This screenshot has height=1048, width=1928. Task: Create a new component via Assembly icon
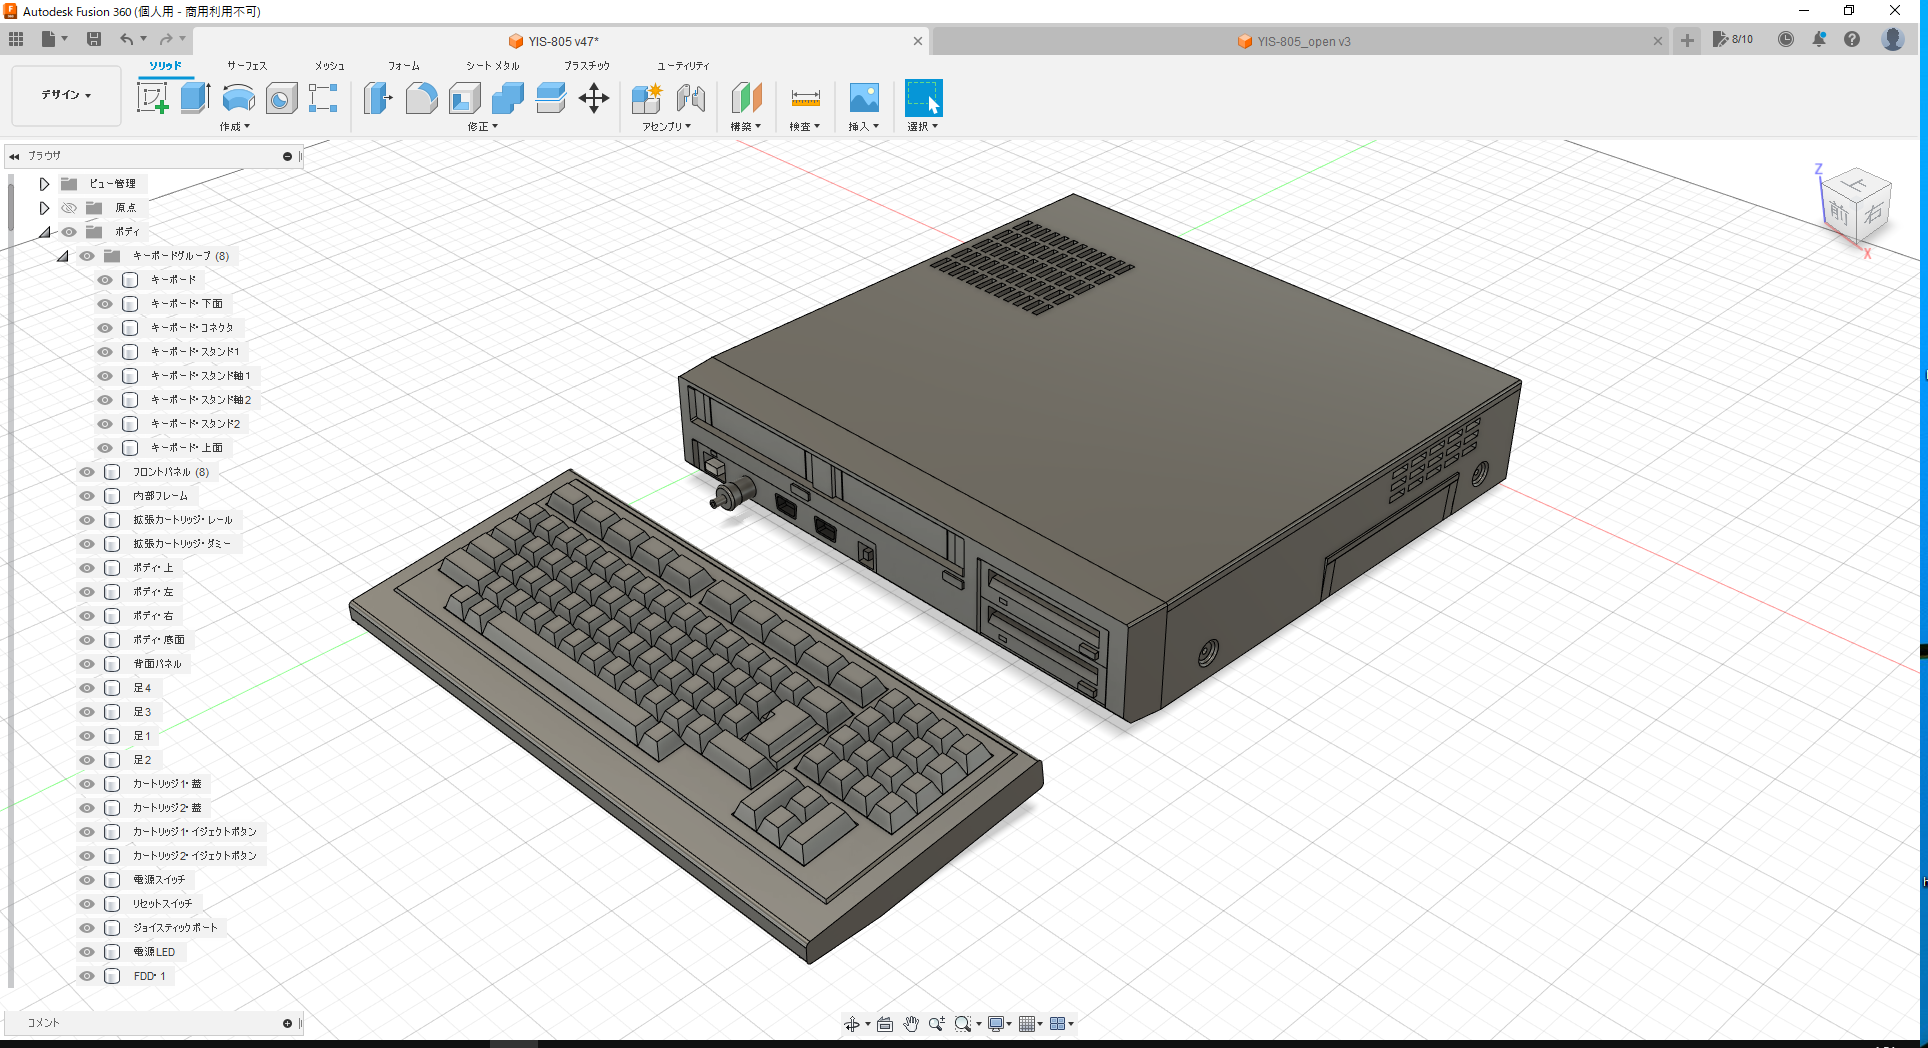click(x=646, y=97)
